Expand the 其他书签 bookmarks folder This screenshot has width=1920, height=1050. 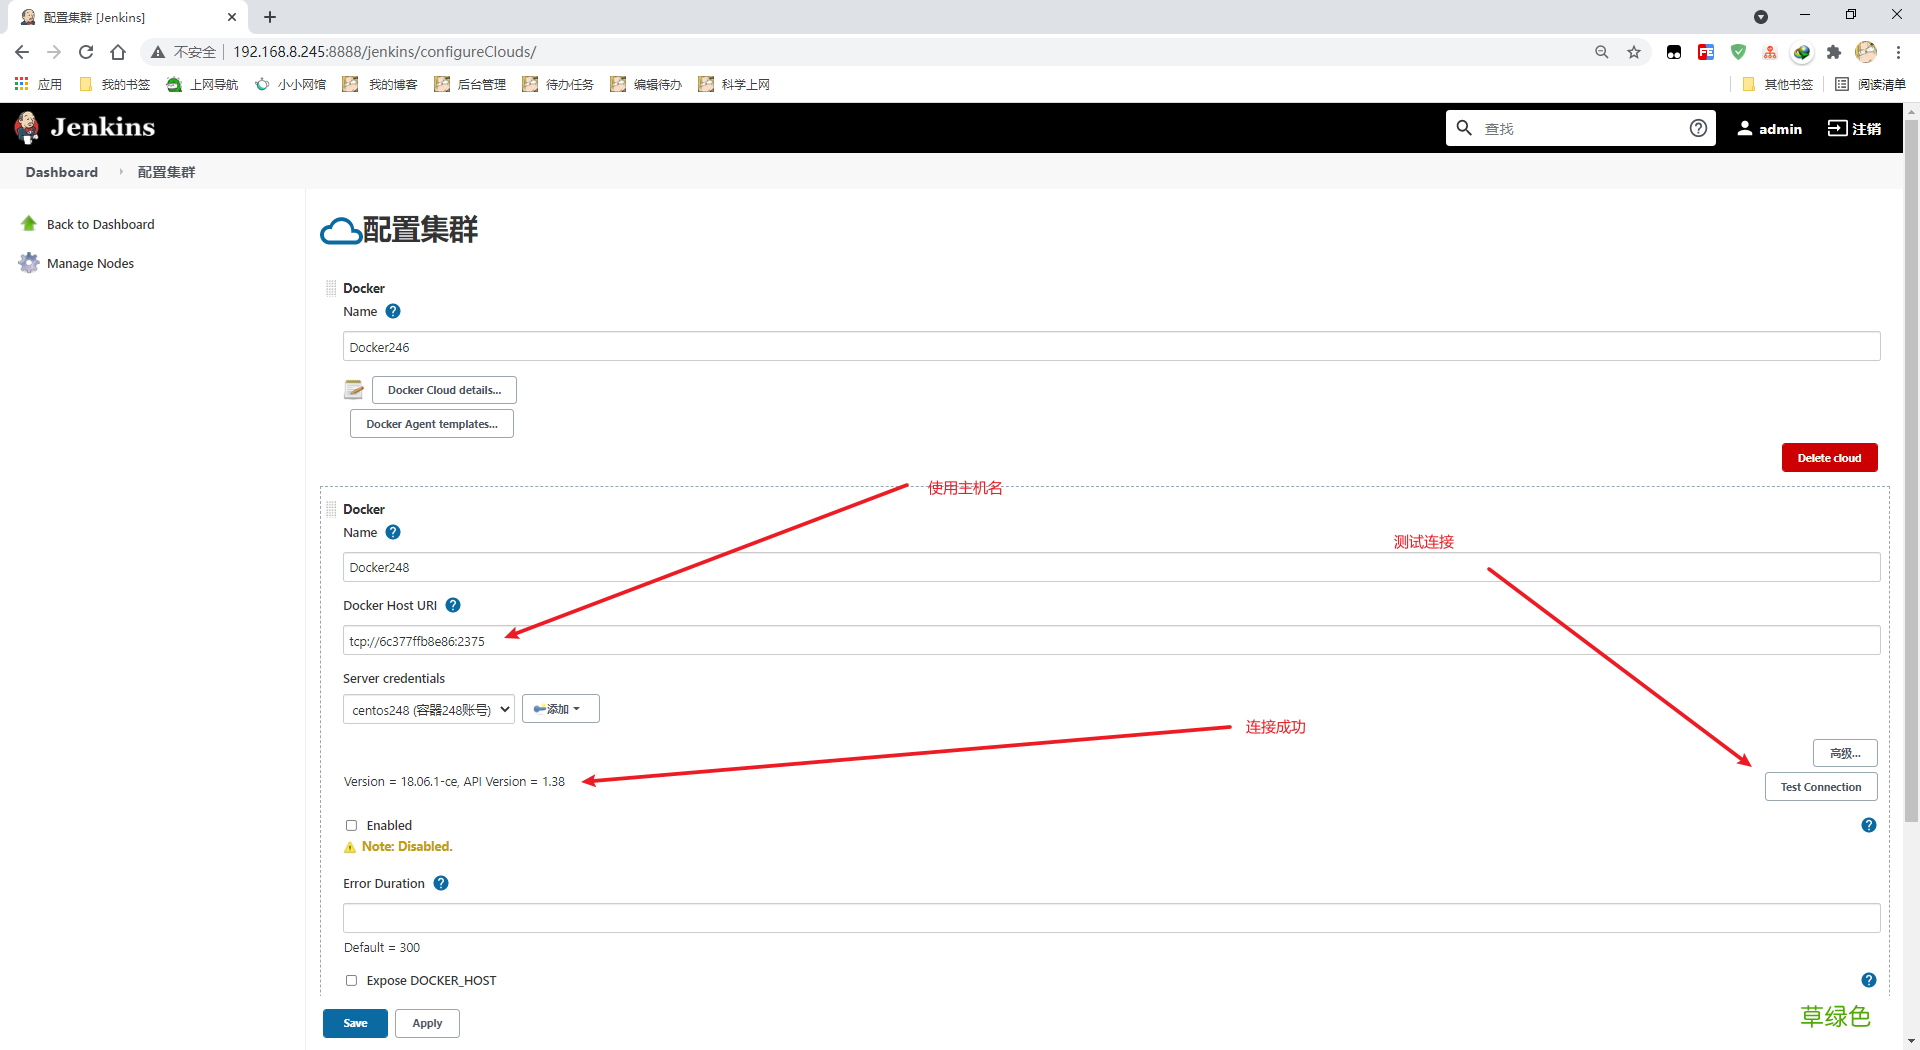click(1778, 84)
